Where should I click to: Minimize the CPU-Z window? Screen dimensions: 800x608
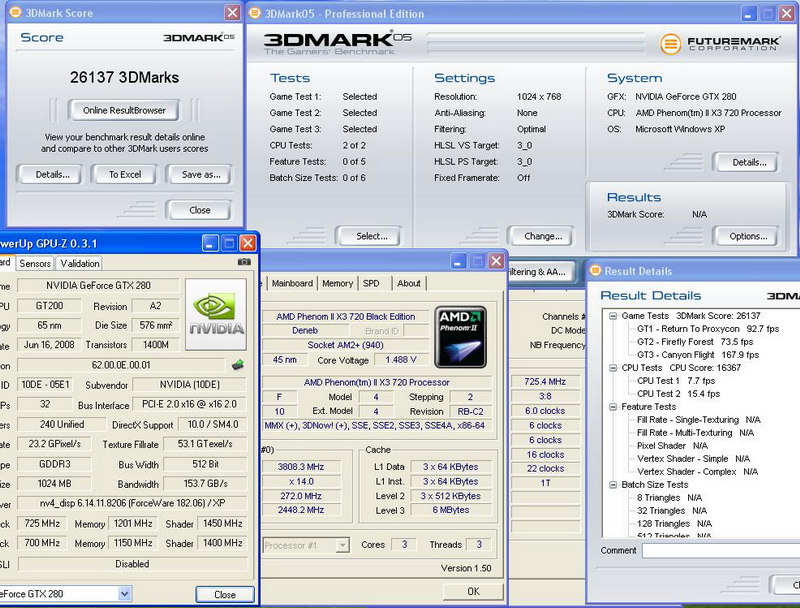[458, 261]
